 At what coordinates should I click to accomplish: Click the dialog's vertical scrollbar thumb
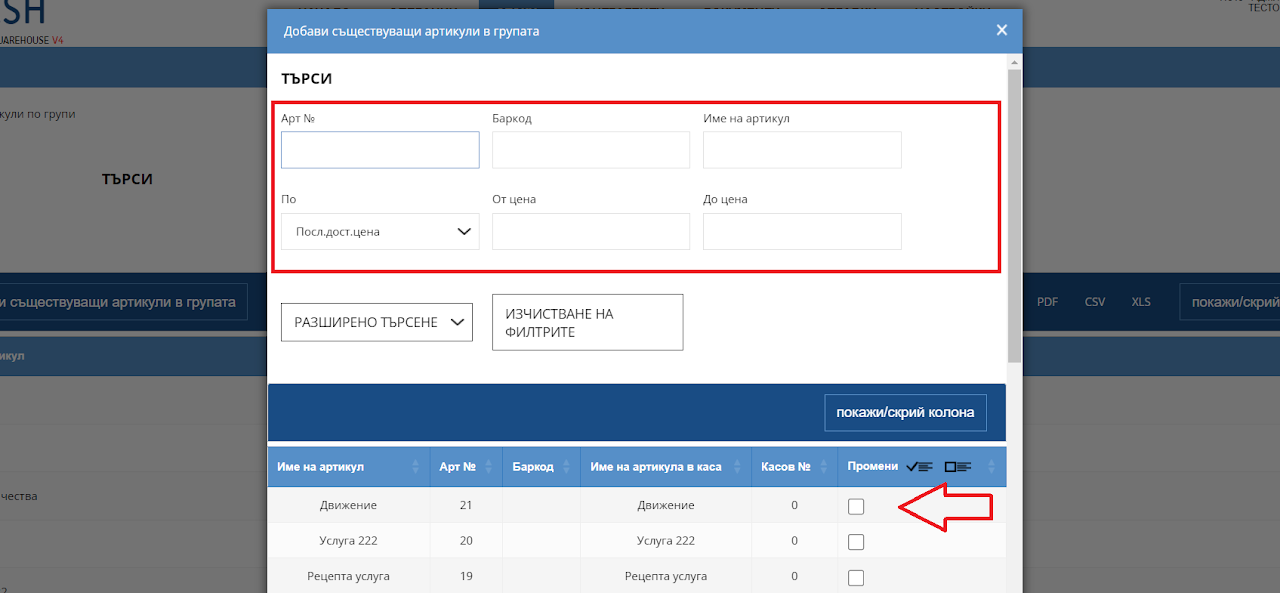point(1014,215)
